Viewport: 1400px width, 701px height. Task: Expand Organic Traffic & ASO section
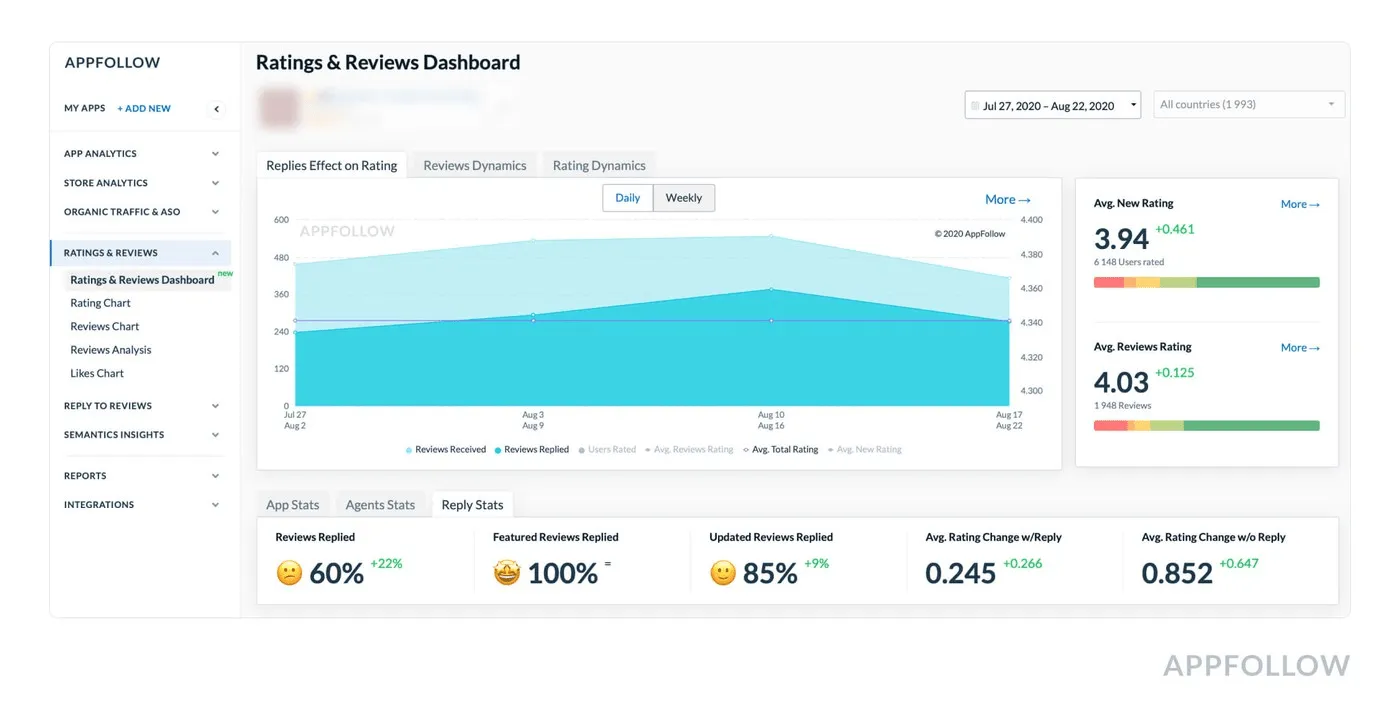[x=140, y=212]
